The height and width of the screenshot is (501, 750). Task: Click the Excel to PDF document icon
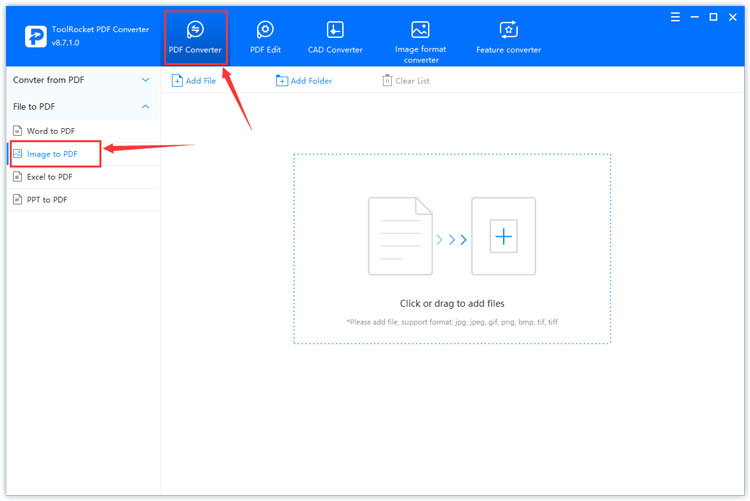[x=18, y=177]
